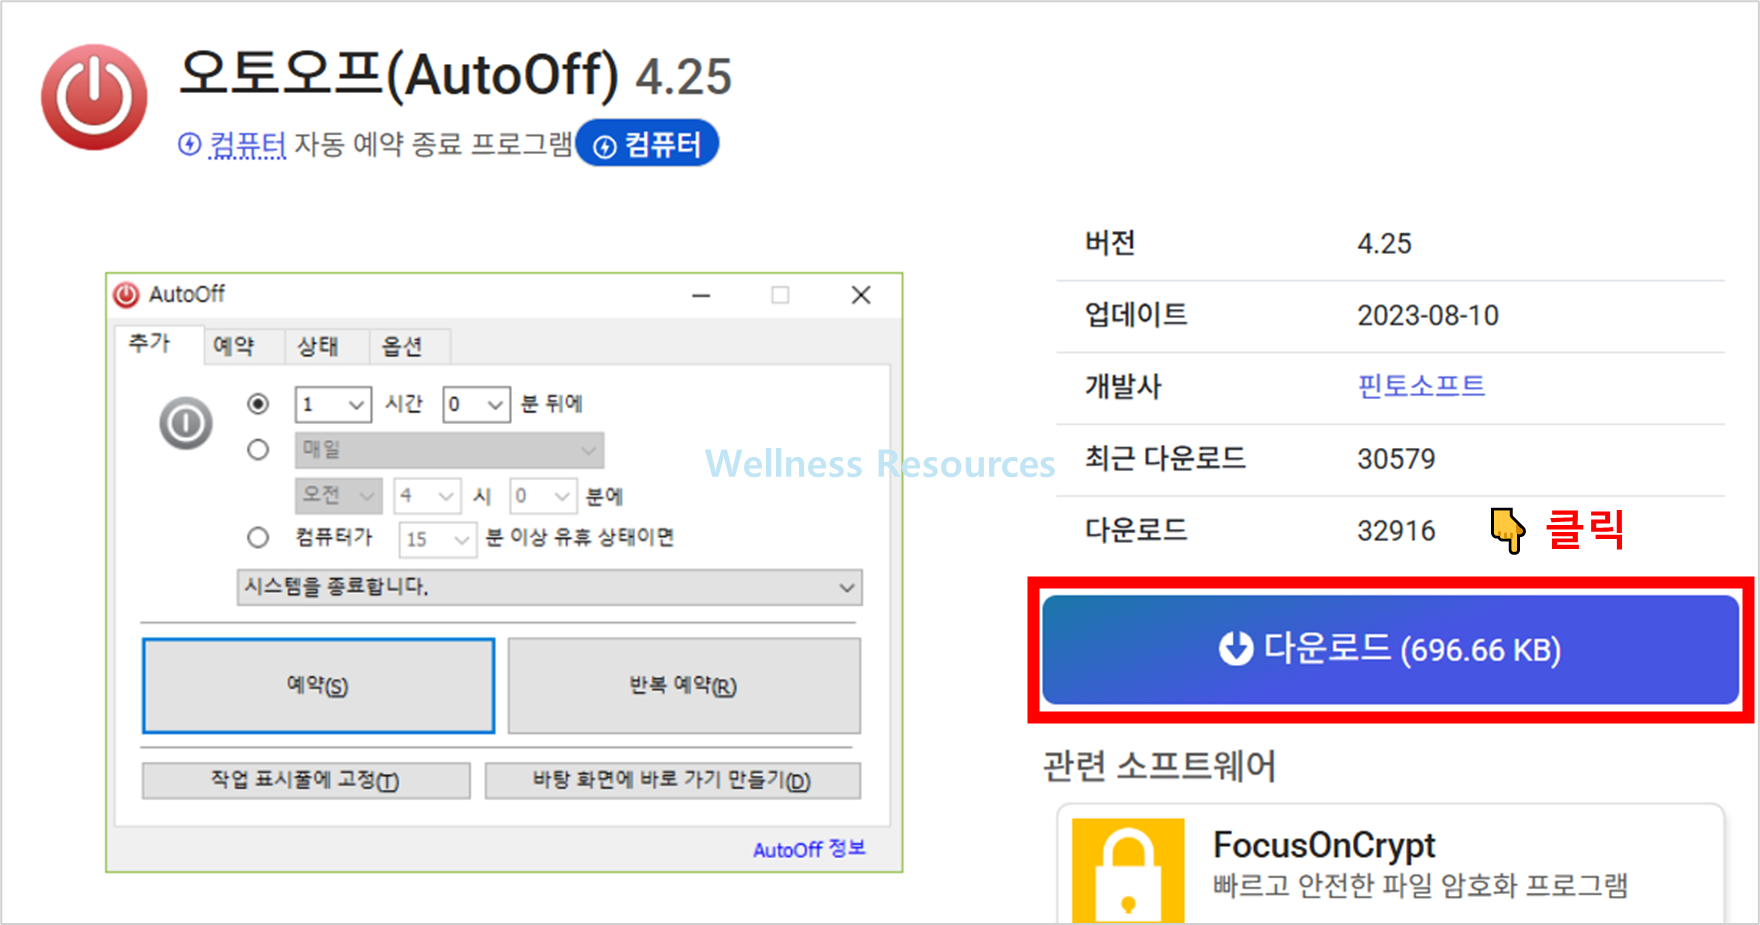1760x925 pixels.
Task: Click the version value 4.25 in the table
Action: click(x=1384, y=244)
